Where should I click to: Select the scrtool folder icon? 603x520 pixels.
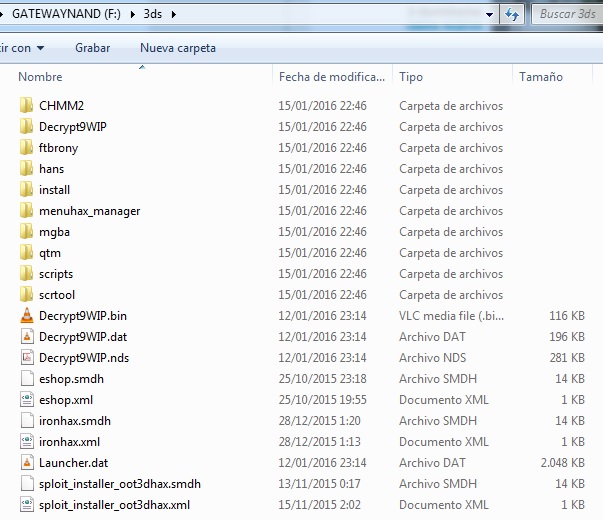[27, 295]
